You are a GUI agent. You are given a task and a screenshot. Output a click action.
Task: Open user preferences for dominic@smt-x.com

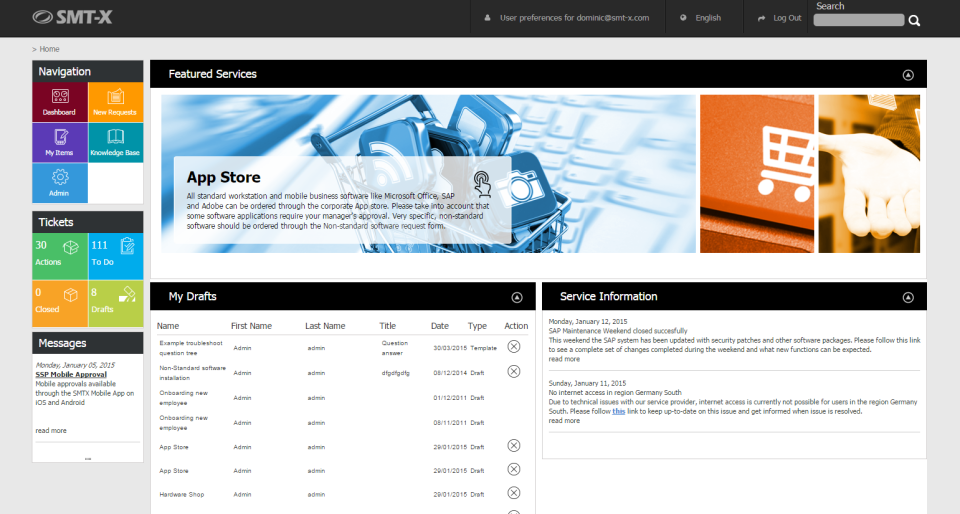click(x=566, y=18)
